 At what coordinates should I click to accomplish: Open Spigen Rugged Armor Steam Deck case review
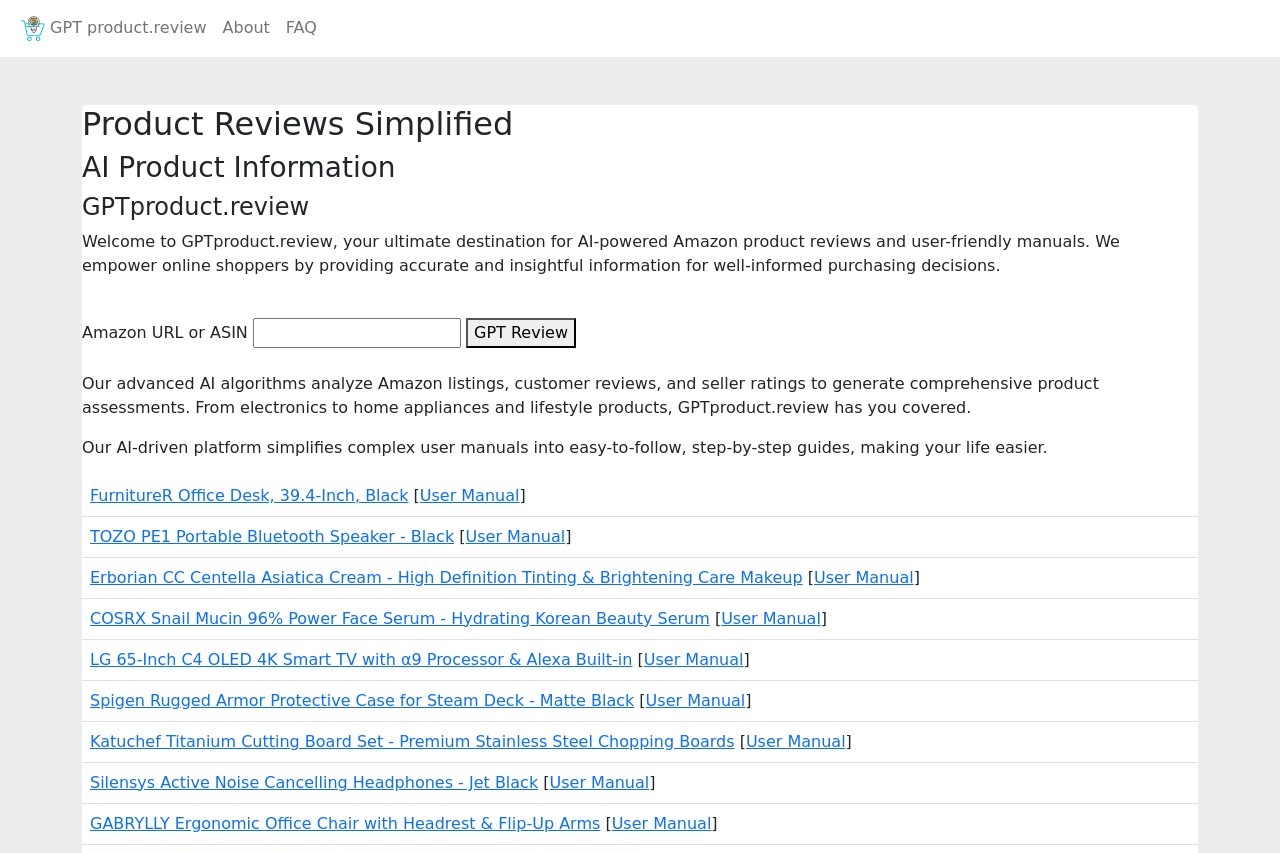(x=362, y=701)
